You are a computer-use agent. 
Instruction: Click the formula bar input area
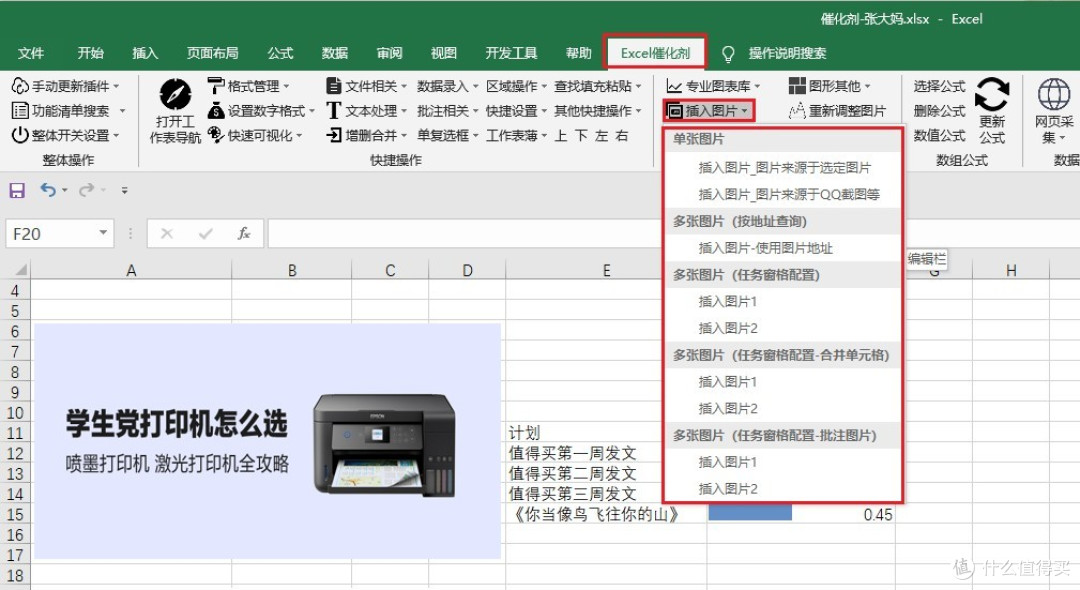point(450,232)
